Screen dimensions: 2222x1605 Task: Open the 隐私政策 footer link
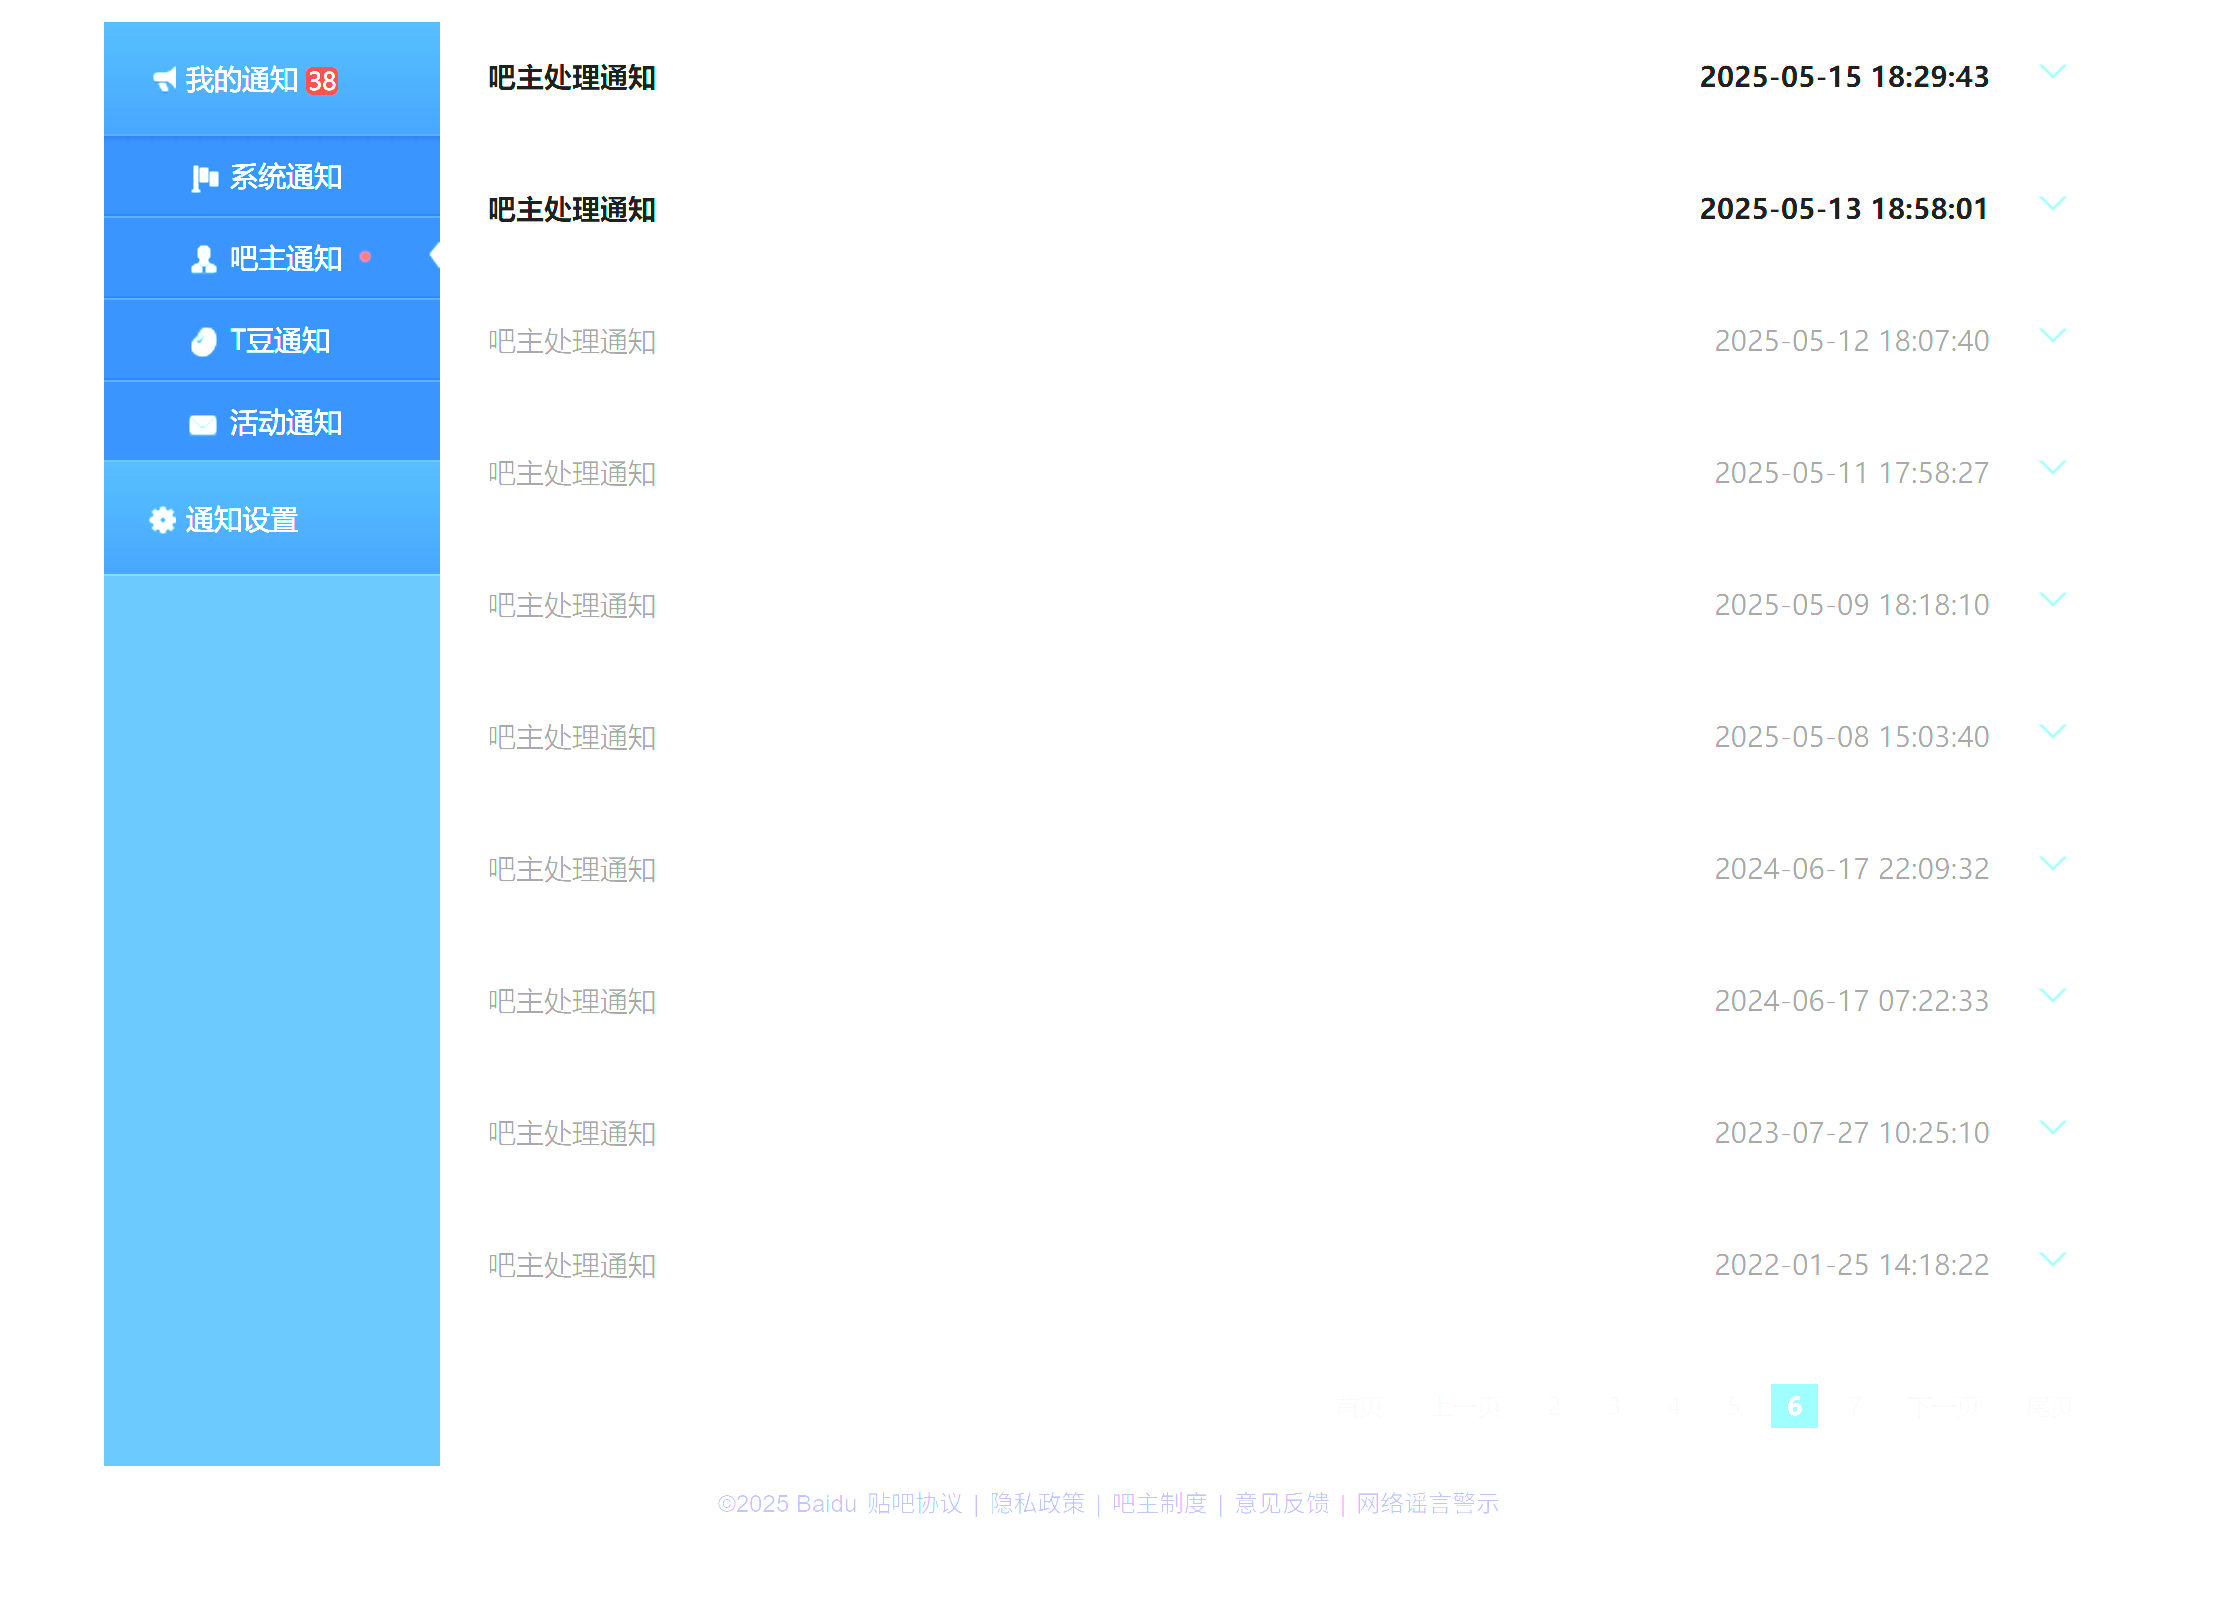1037,1504
